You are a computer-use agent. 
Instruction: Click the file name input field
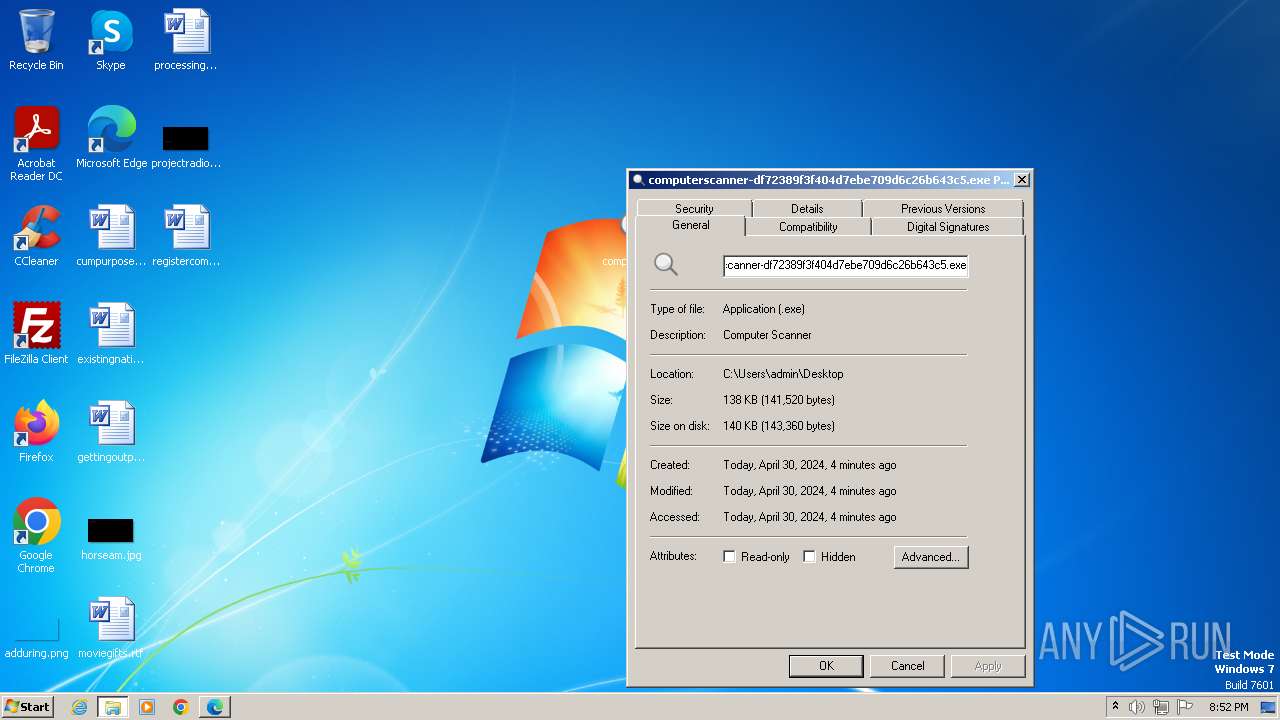click(845, 265)
